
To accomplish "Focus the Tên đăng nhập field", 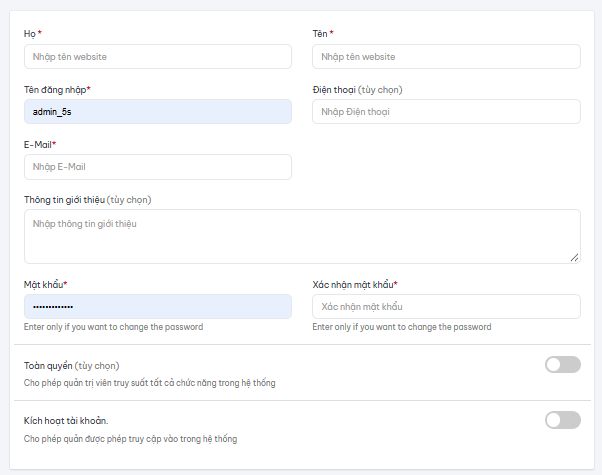I will click(x=158, y=112).
